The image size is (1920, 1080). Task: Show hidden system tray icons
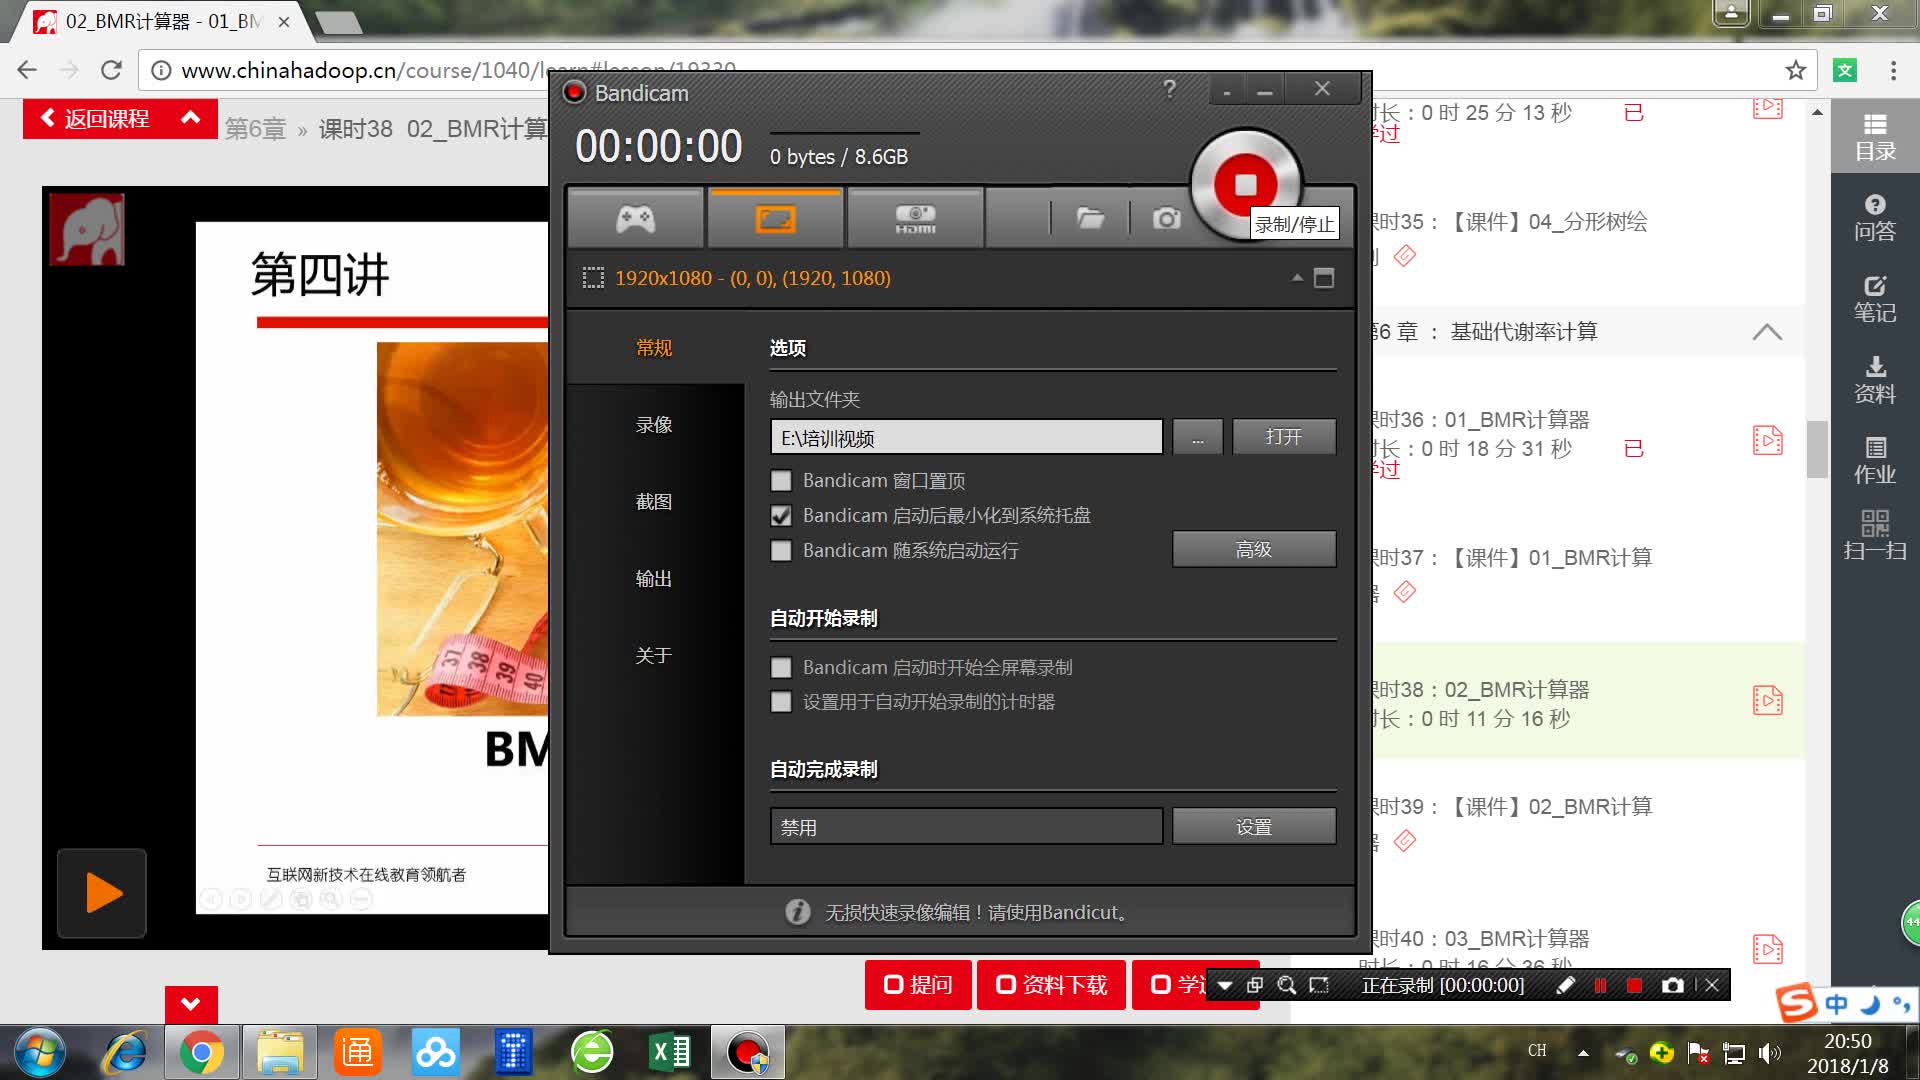(x=1583, y=1053)
